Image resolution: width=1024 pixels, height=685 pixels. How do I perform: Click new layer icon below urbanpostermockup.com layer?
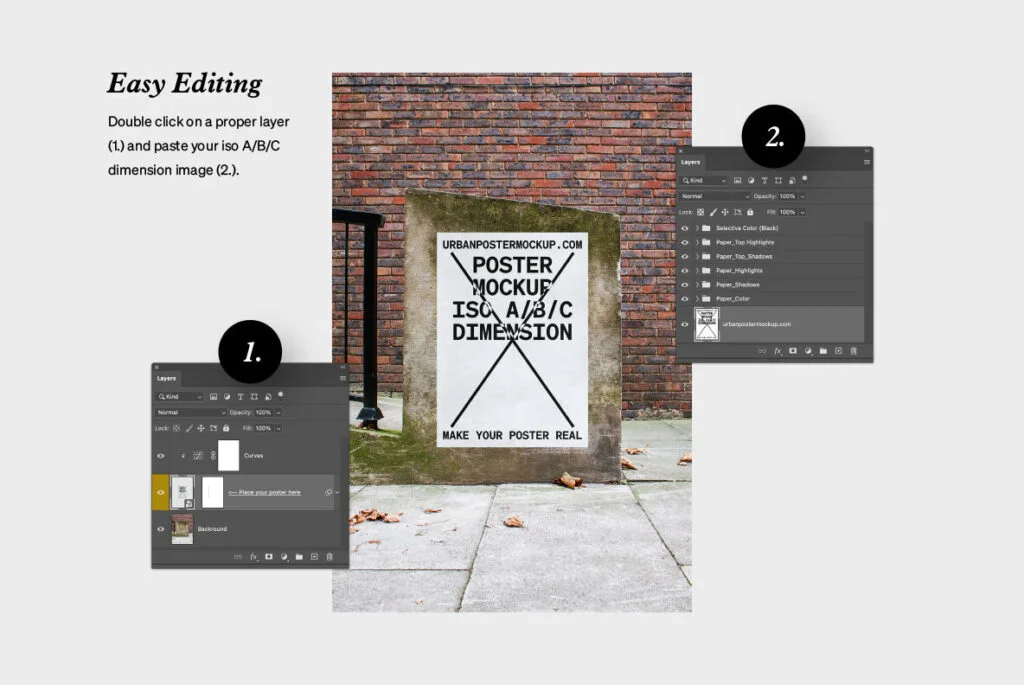[838, 351]
